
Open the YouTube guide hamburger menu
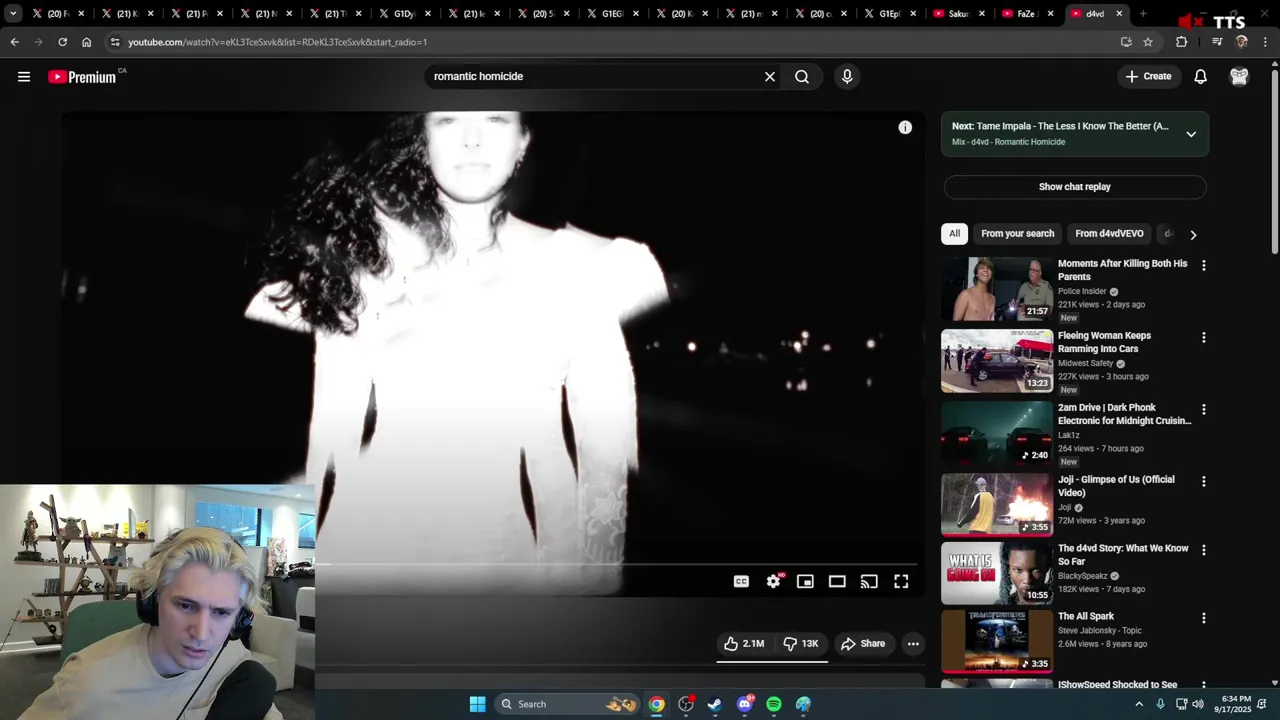24,77
